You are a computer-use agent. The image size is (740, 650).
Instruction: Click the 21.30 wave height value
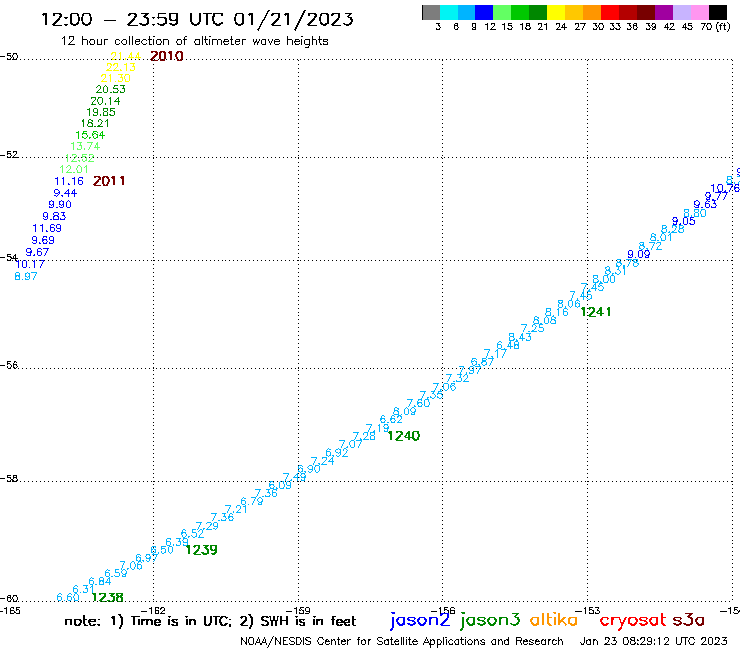pyautogui.click(x=116, y=78)
